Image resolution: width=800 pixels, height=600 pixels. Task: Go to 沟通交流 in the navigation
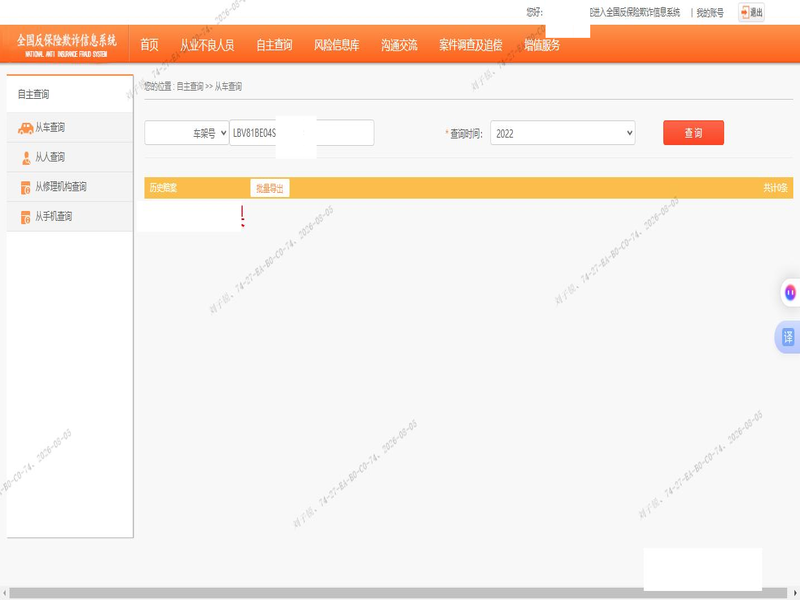click(x=399, y=45)
